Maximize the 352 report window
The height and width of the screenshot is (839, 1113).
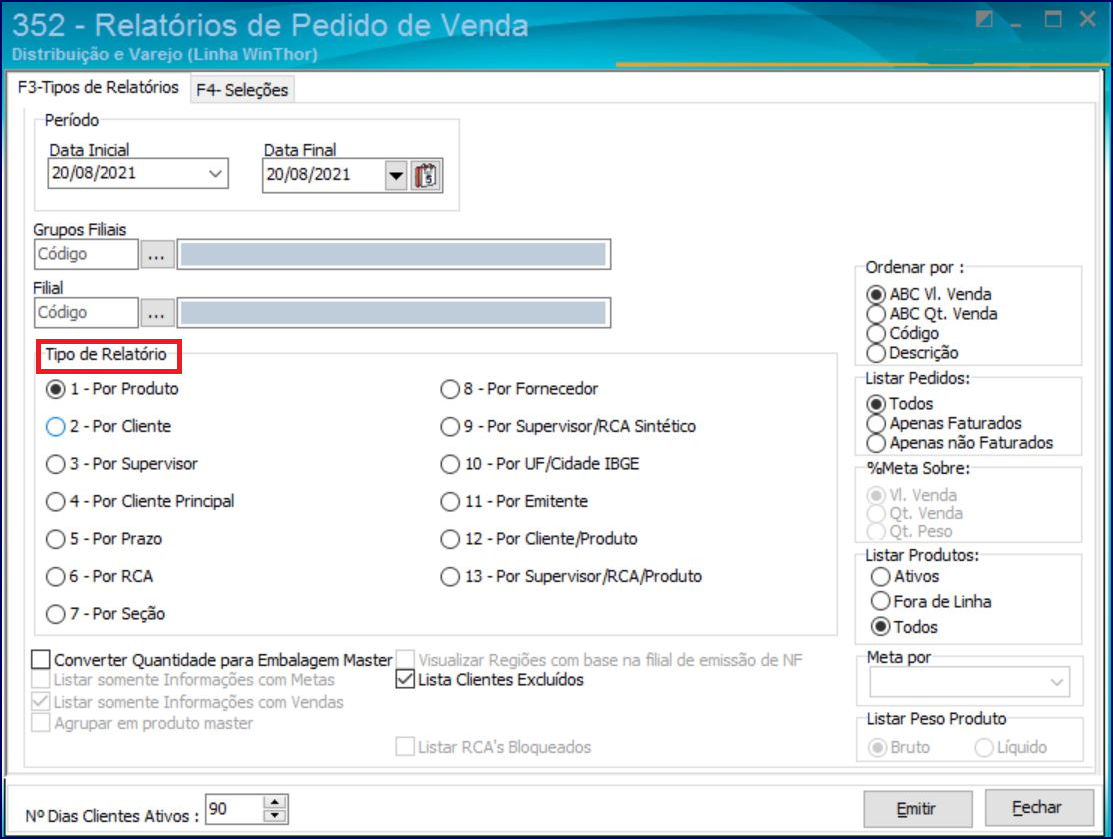[1053, 19]
